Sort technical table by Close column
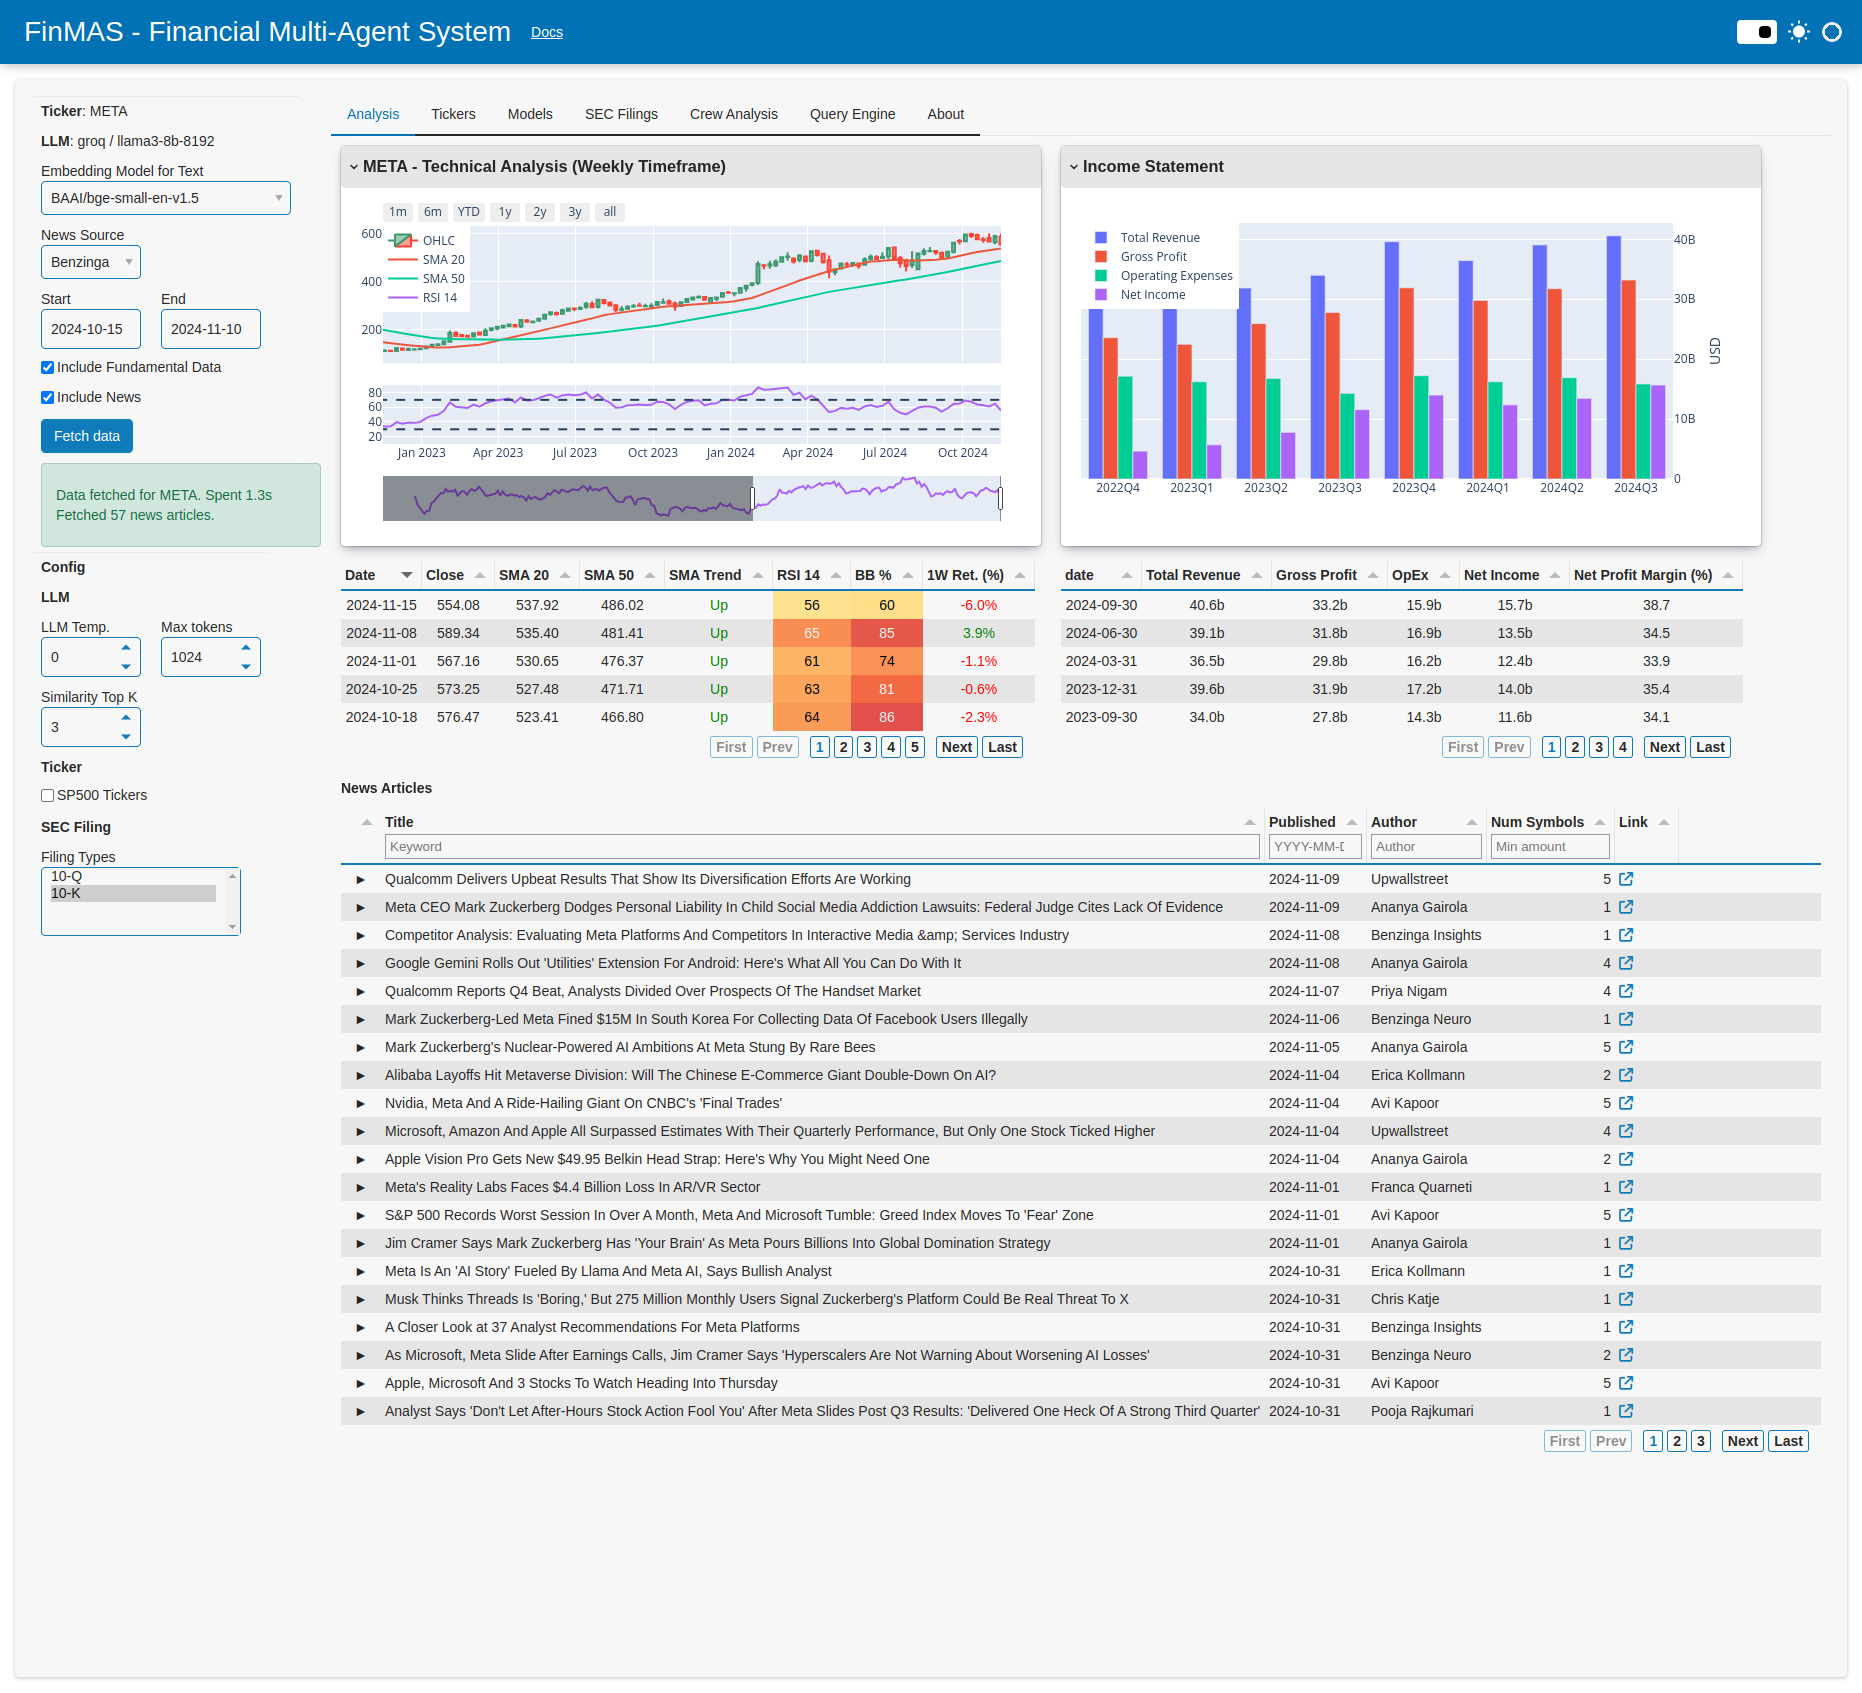Viewport: 1862px width, 1693px height. coord(480,575)
